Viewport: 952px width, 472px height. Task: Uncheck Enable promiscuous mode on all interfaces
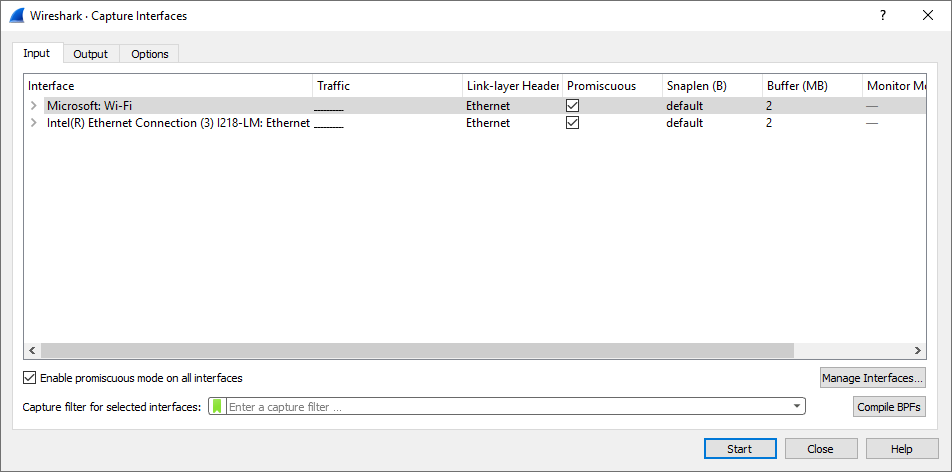(x=30, y=378)
